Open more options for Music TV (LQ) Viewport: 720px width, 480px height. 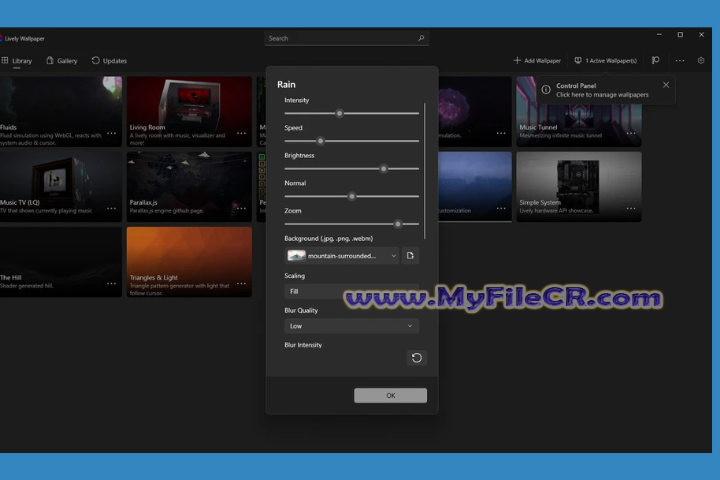(111, 209)
